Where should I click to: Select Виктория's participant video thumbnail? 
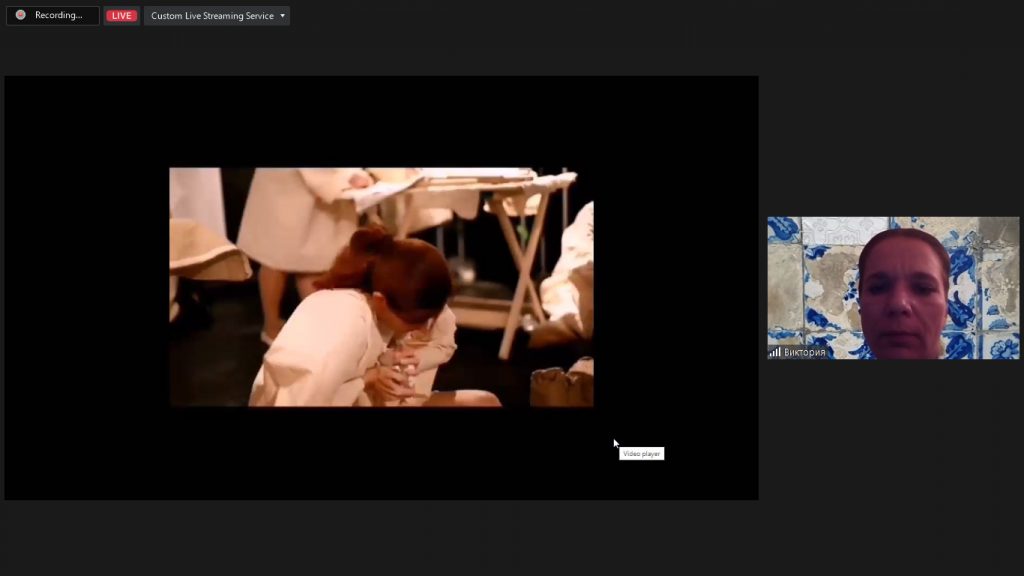point(893,288)
